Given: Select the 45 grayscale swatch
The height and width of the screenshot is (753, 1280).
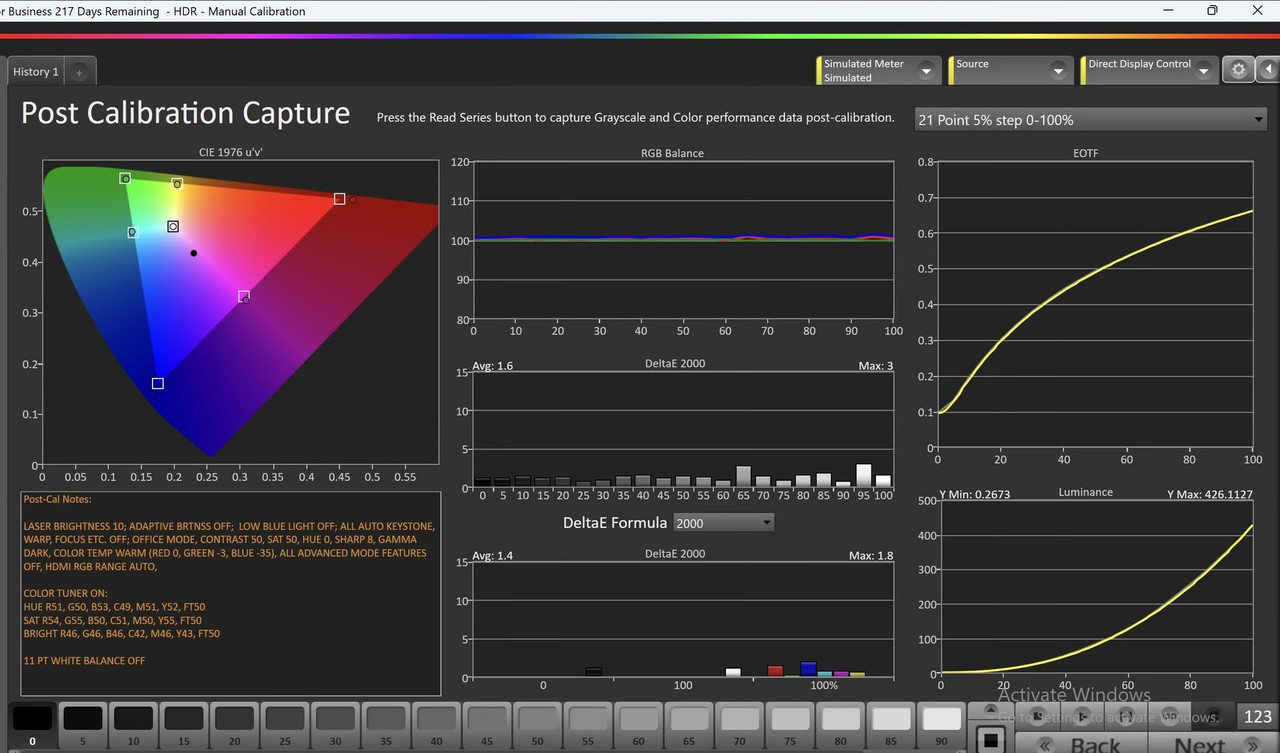Looking at the screenshot, I should (x=487, y=724).
